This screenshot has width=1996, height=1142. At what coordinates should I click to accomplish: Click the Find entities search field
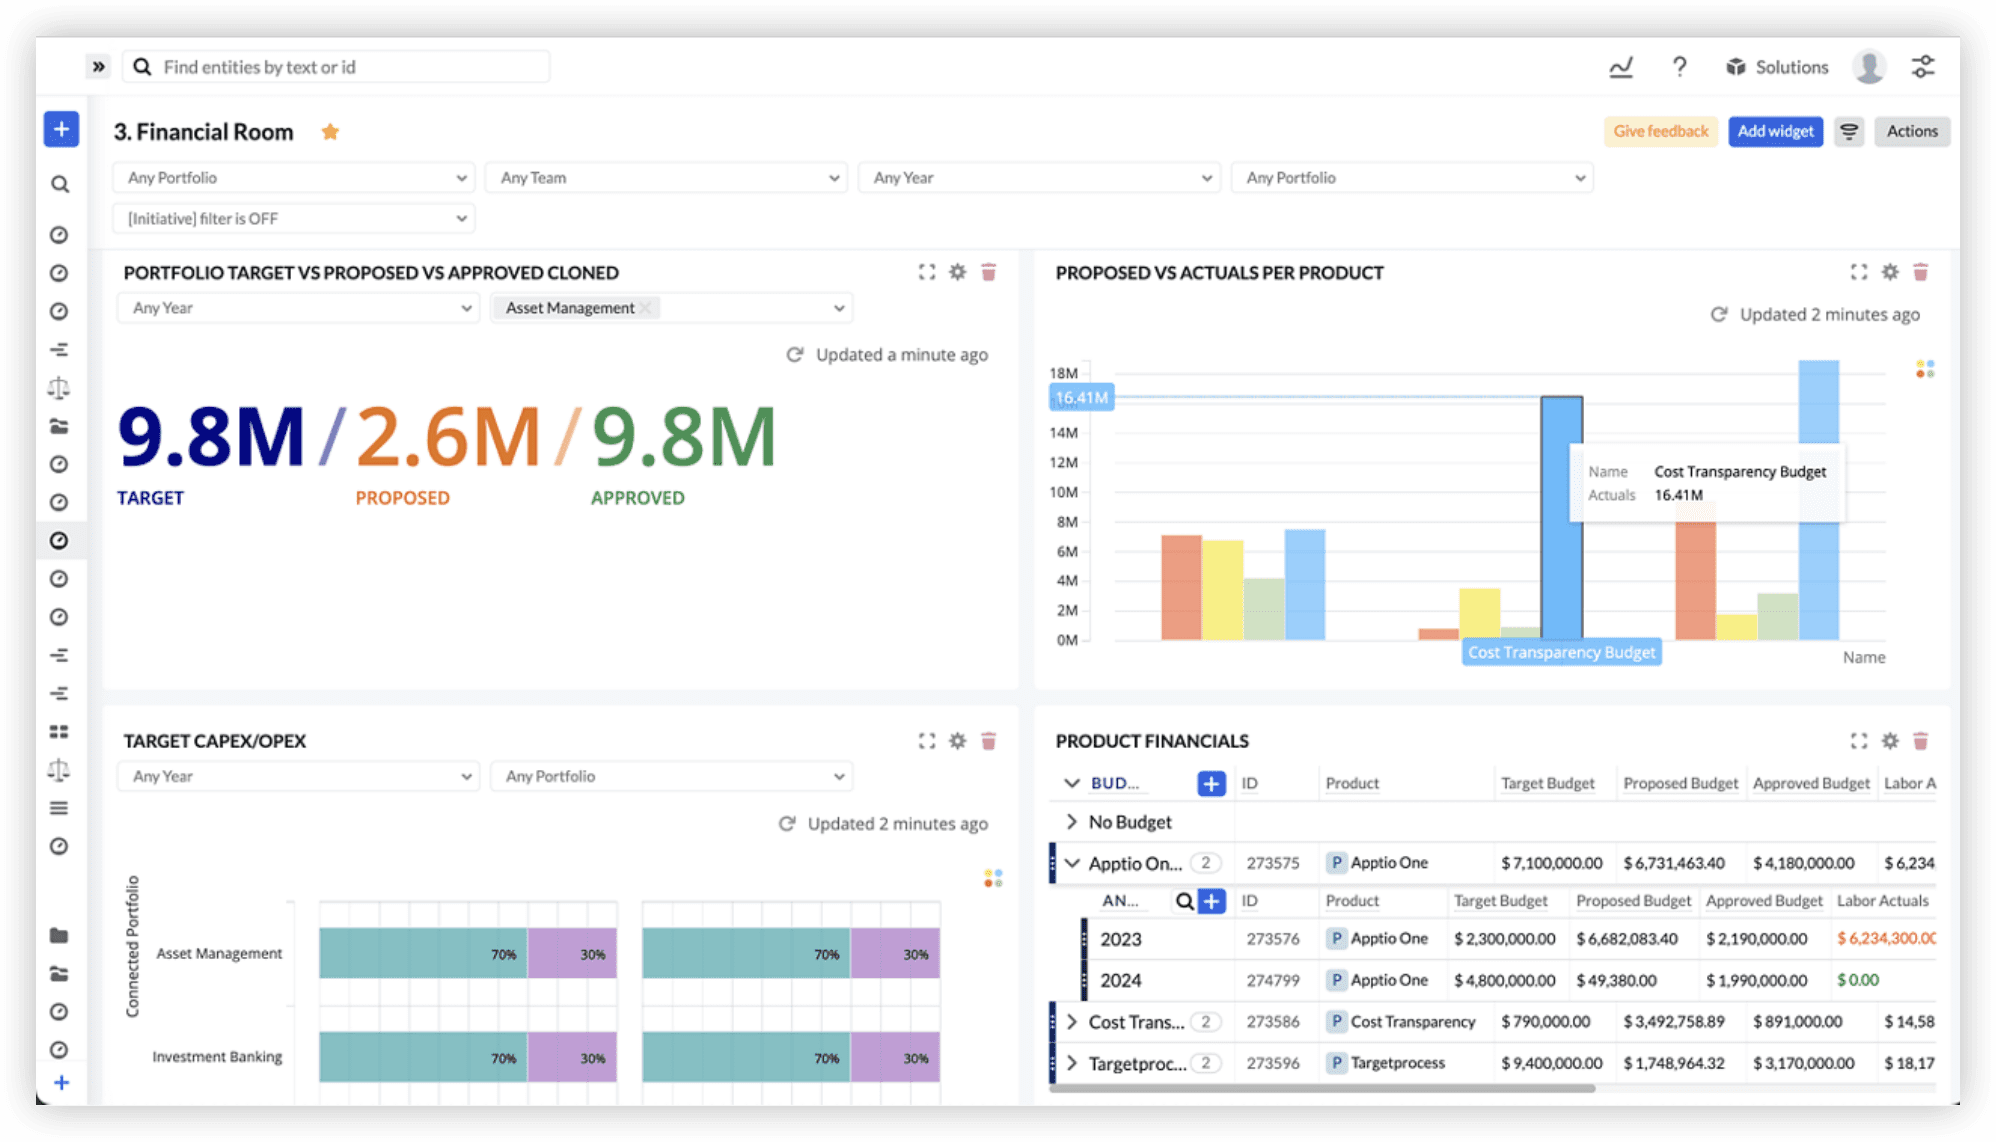(x=340, y=67)
